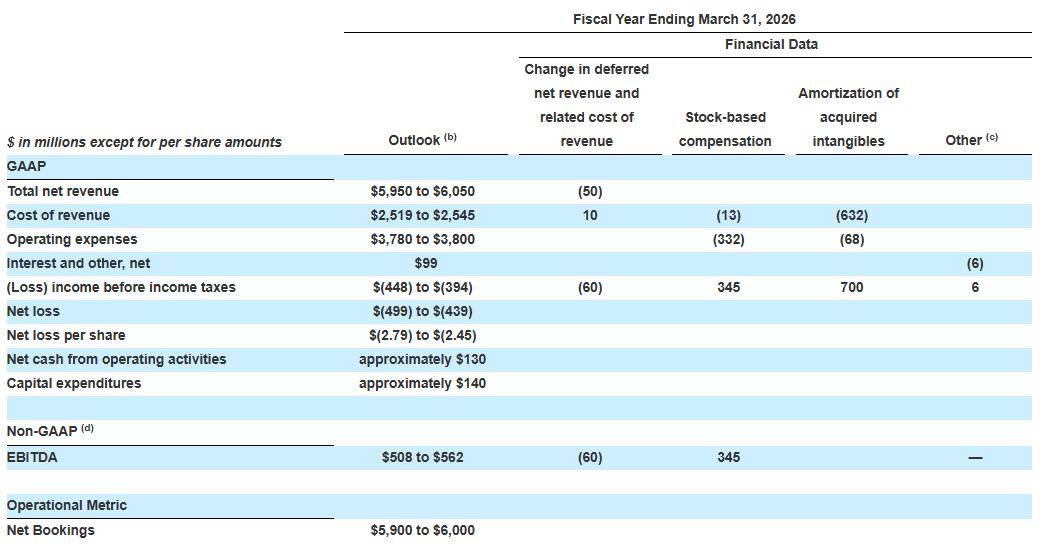Select the Operating expenses row label
The height and width of the screenshot is (556, 1049).
(72, 240)
